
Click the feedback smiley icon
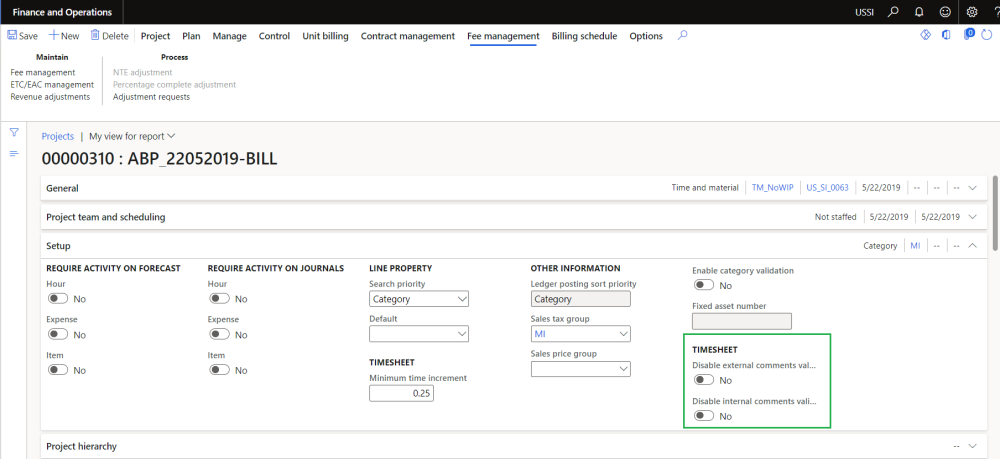coord(945,12)
